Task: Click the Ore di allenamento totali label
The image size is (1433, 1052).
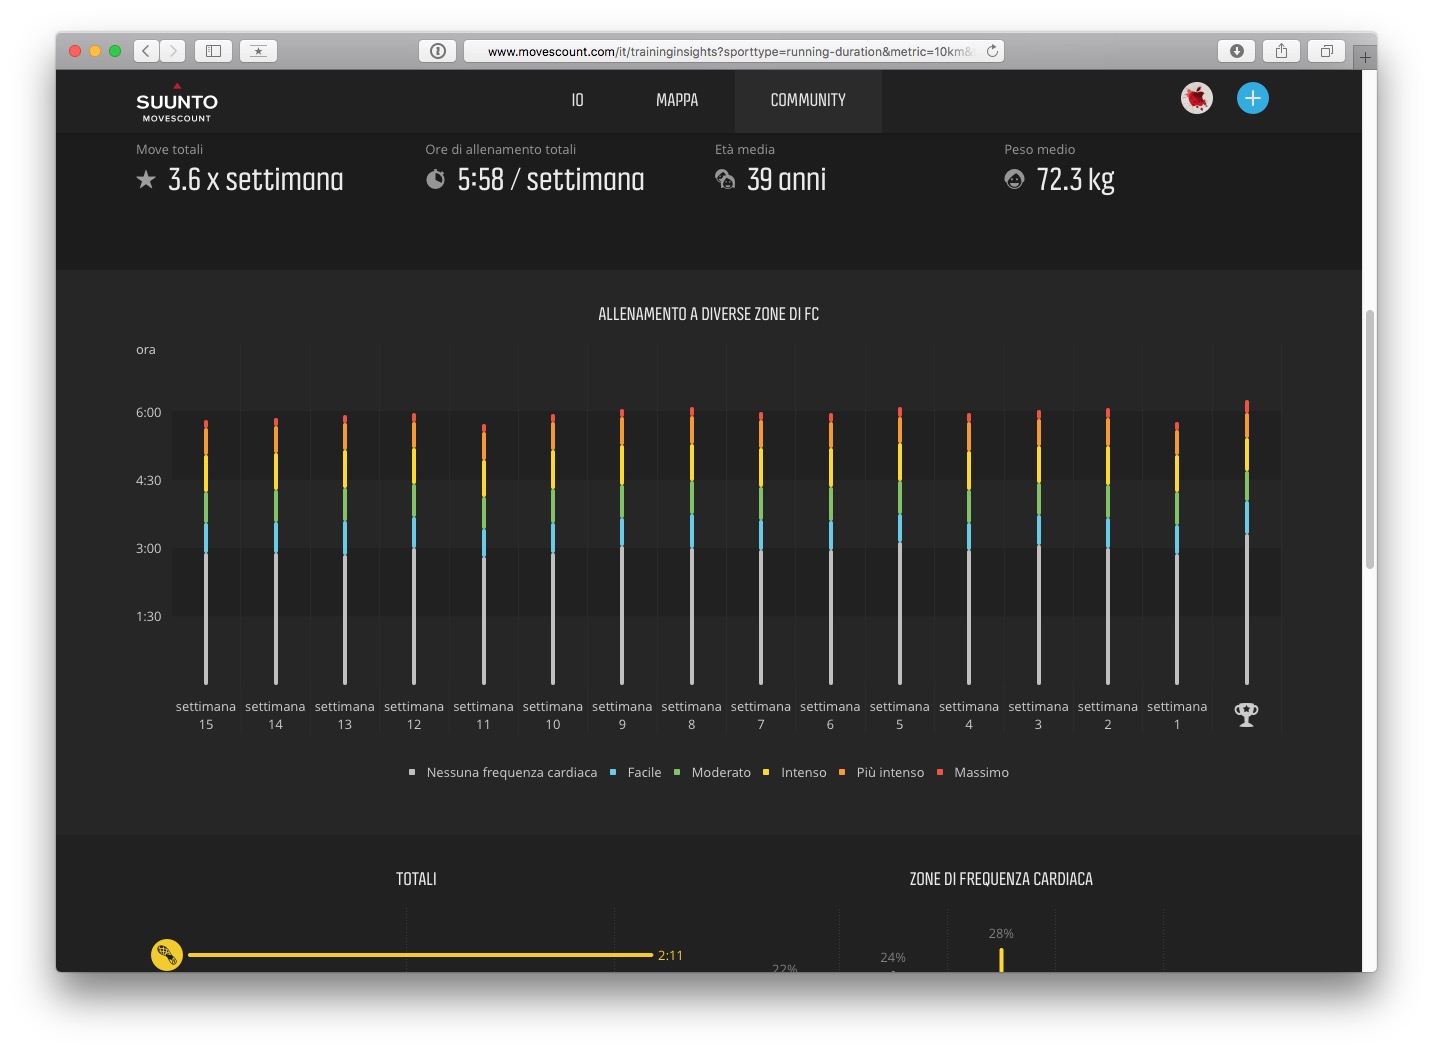Action: pyautogui.click(x=501, y=149)
